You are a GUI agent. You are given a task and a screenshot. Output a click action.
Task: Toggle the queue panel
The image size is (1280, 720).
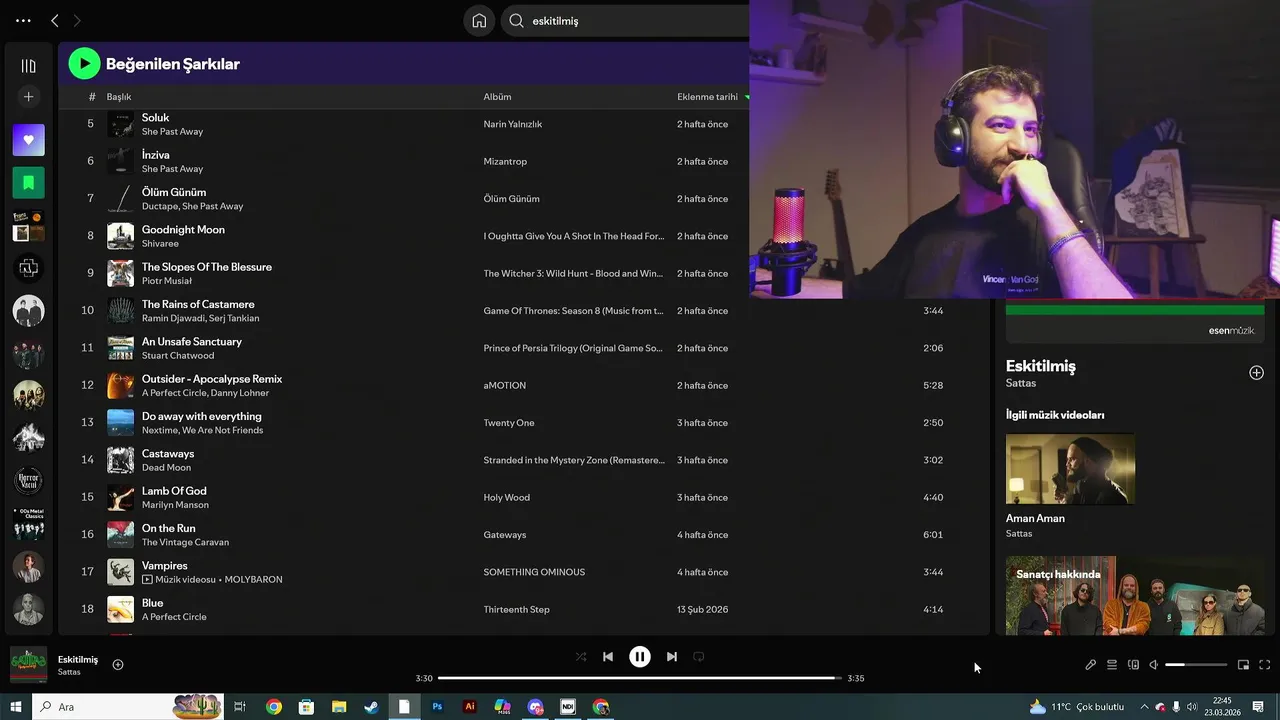[1112, 665]
